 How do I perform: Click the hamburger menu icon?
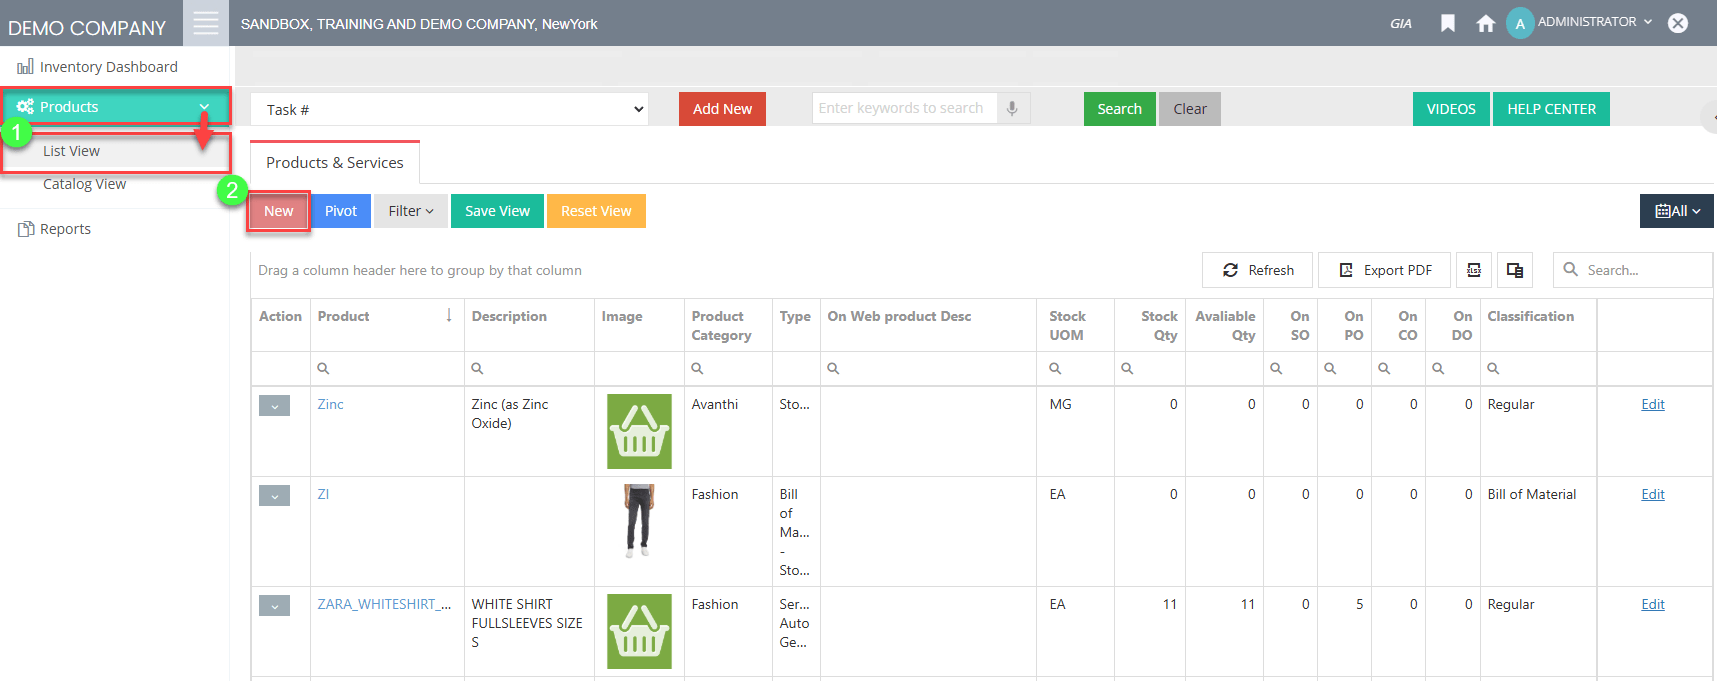coord(206,23)
